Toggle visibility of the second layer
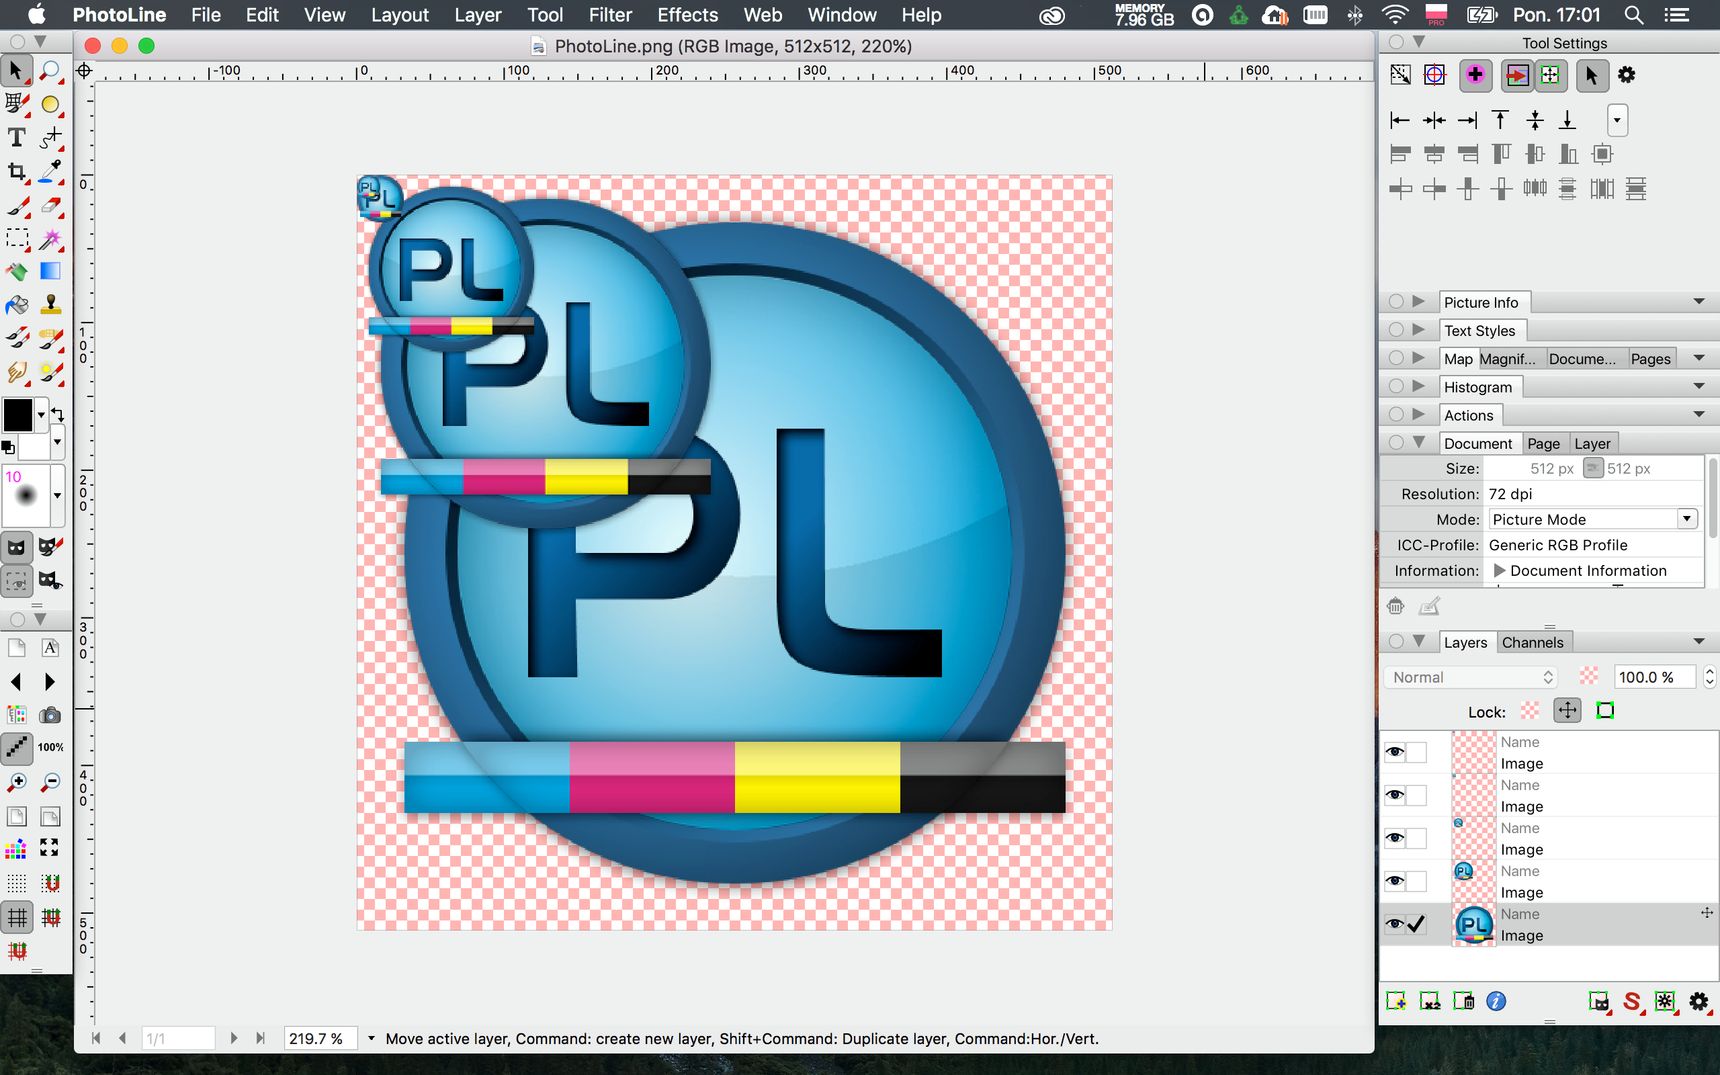The height and width of the screenshot is (1075, 1720). 1394,795
